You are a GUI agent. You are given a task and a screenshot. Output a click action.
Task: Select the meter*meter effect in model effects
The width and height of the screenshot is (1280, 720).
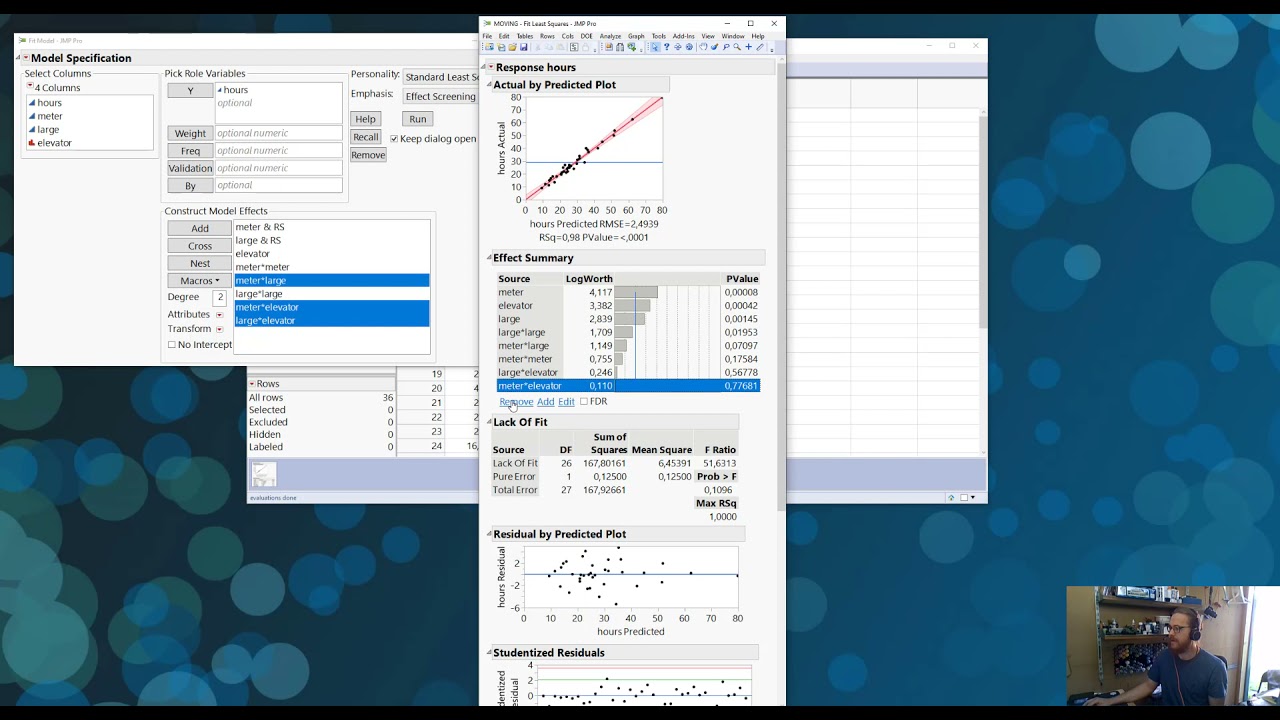pyautogui.click(x=262, y=267)
